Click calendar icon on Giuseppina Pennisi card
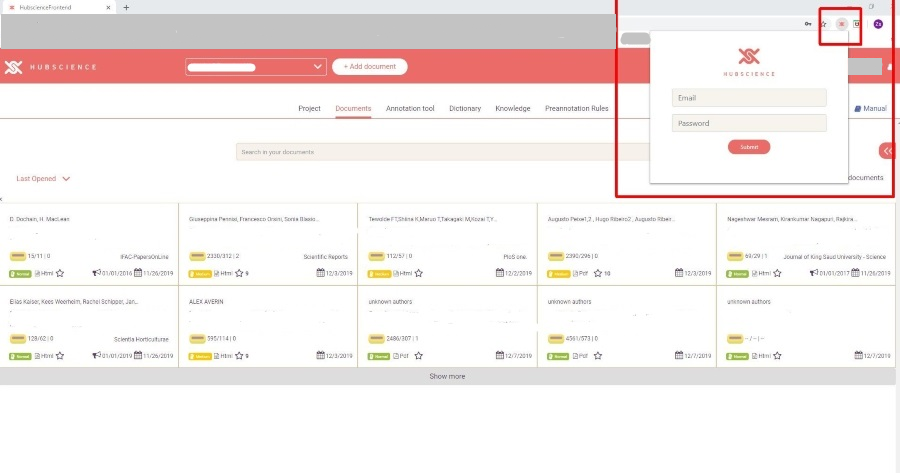The image size is (900, 473). pyautogui.click(x=320, y=273)
